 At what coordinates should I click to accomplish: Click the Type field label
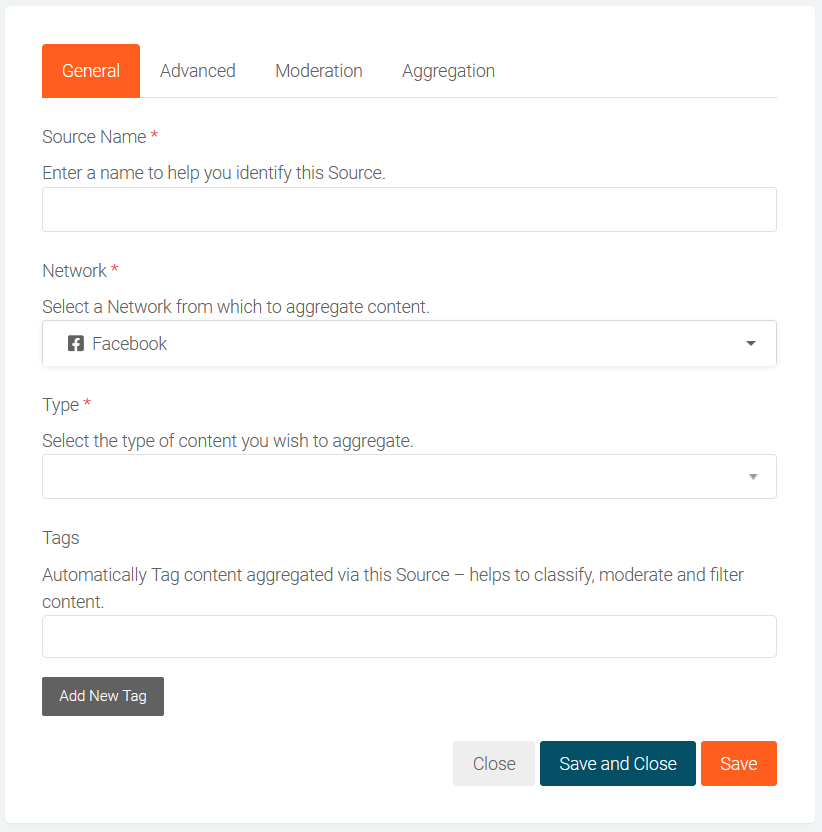click(60, 405)
